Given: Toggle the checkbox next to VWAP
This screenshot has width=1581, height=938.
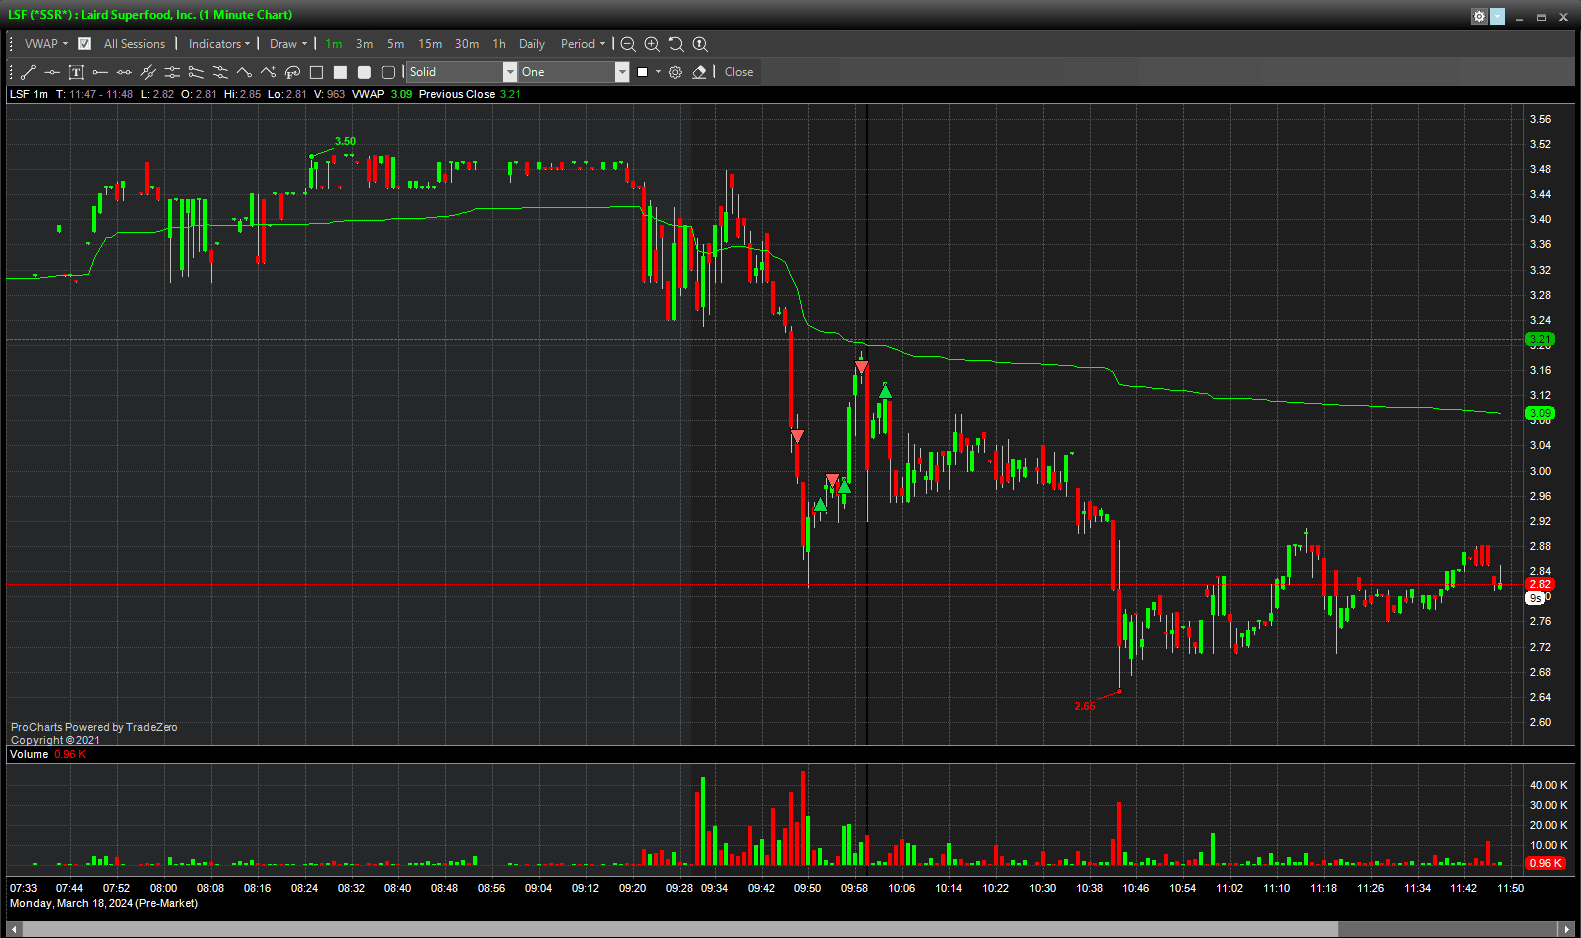Looking at the screenshot, I should click(x=85, y=44).
